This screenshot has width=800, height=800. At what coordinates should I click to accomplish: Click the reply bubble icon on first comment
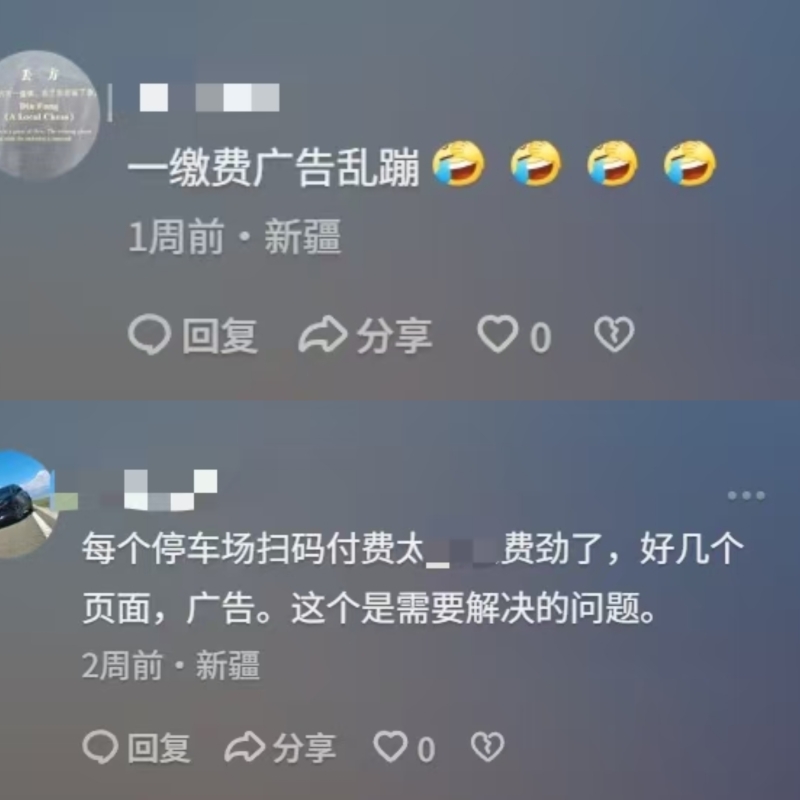pyautogui.click(x=149, y=334)
